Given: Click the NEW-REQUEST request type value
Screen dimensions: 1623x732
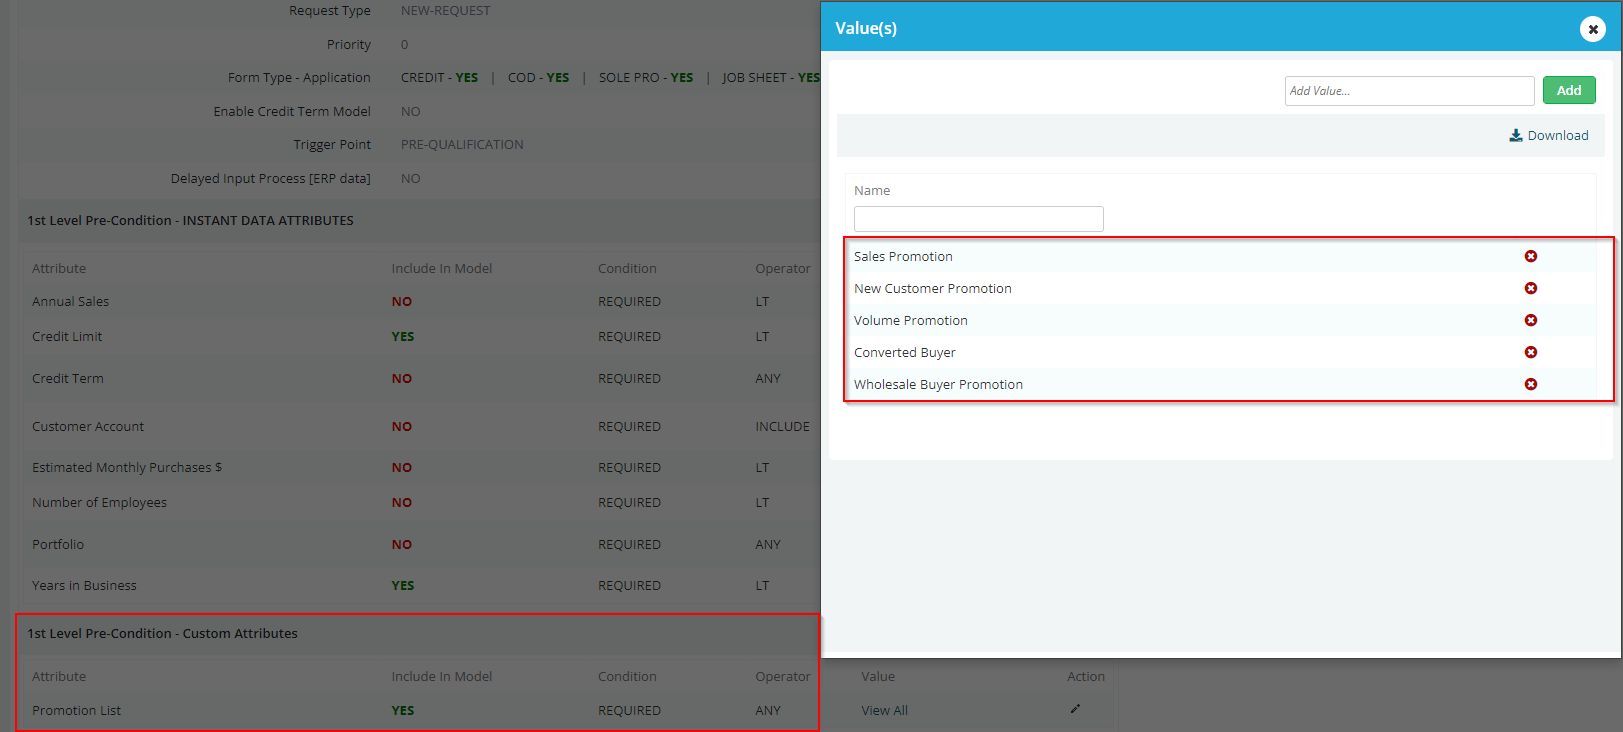Looking at the screenshot, I should tap(445, 10).
